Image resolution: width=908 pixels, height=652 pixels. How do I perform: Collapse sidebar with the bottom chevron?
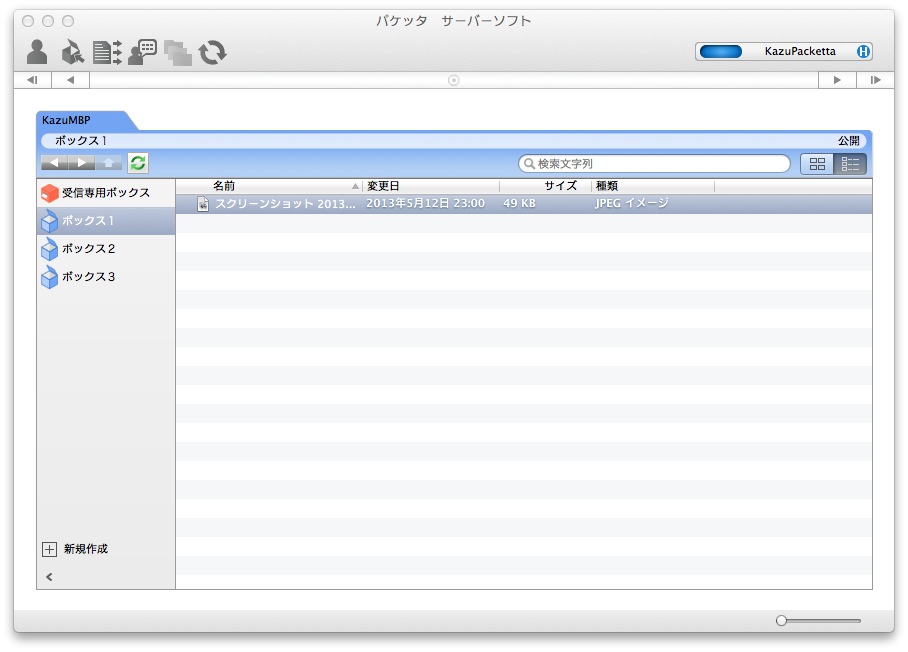pos(49,577)
